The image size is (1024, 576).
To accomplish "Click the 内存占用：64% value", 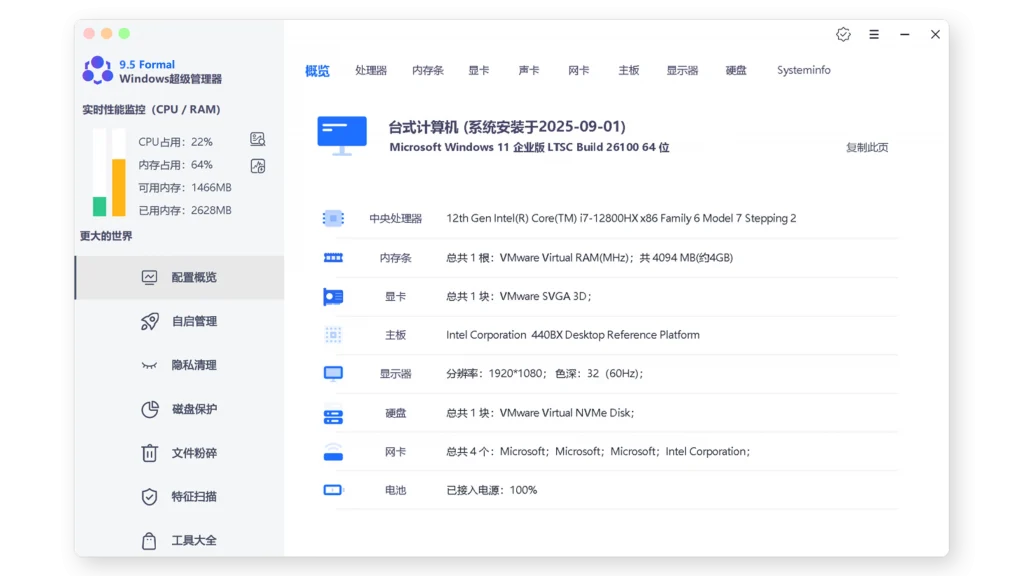I will point(175,165).
